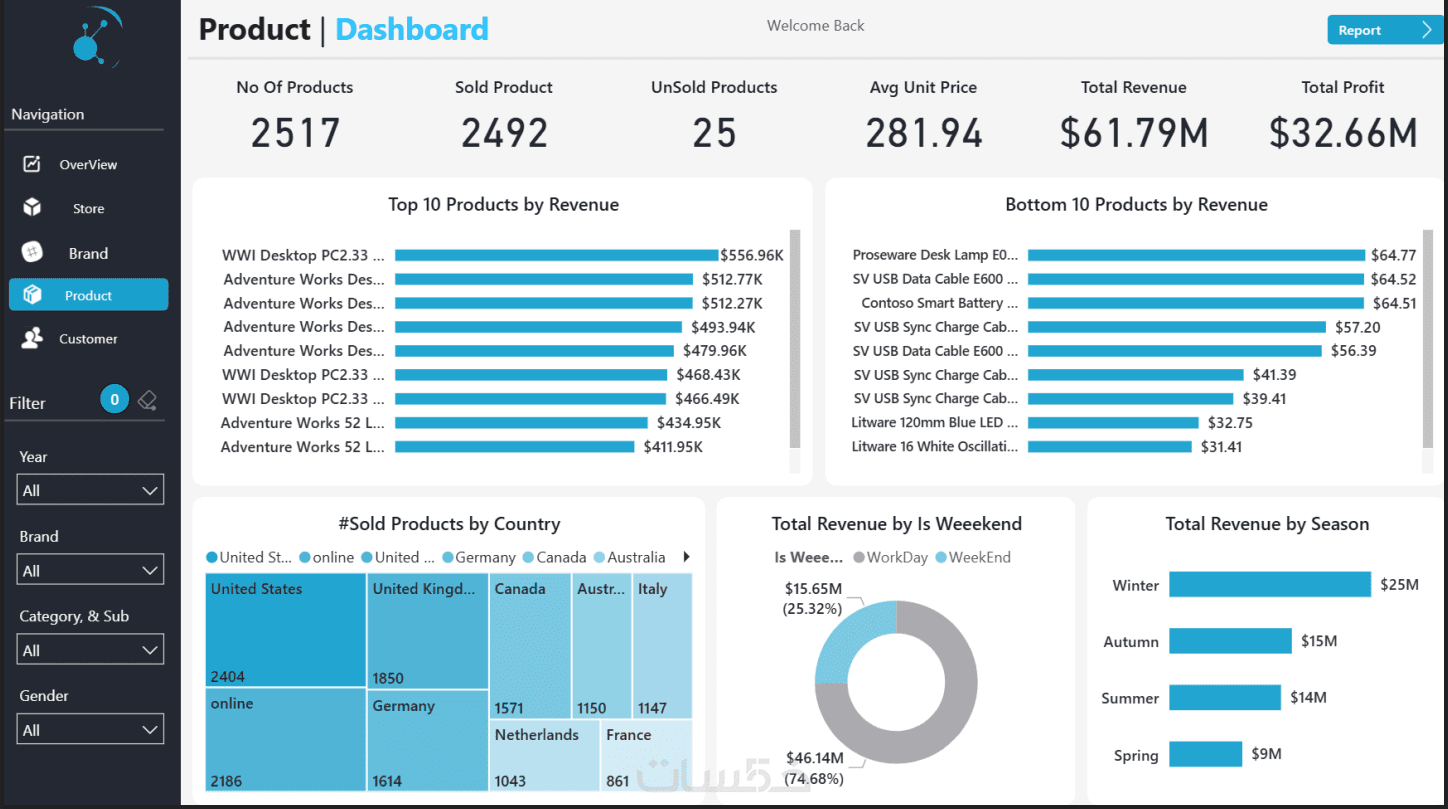Switch to the Customer navigation page

pyautogui.click(x=88, y=339)
